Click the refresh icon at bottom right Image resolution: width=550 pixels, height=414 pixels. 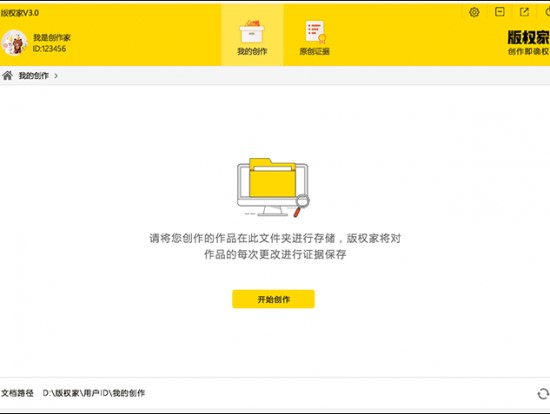click(x=543, y=394)
